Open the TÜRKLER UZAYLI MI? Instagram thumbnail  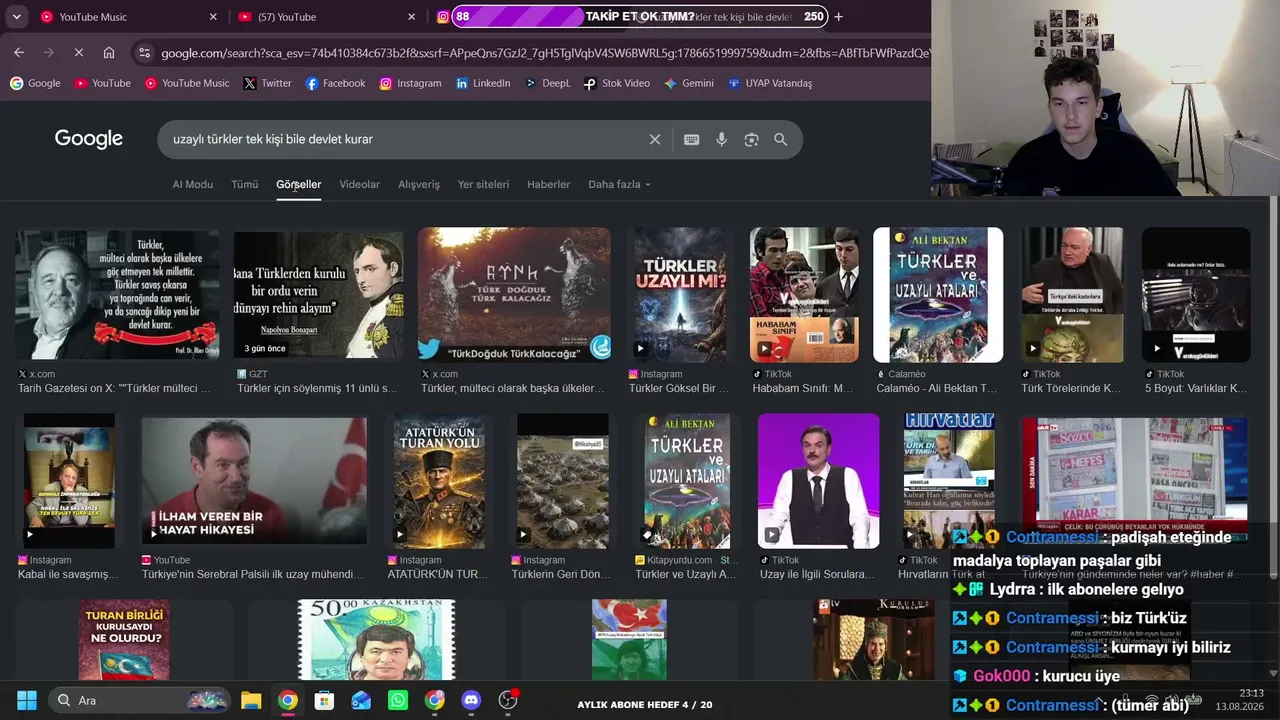point(680,295)
